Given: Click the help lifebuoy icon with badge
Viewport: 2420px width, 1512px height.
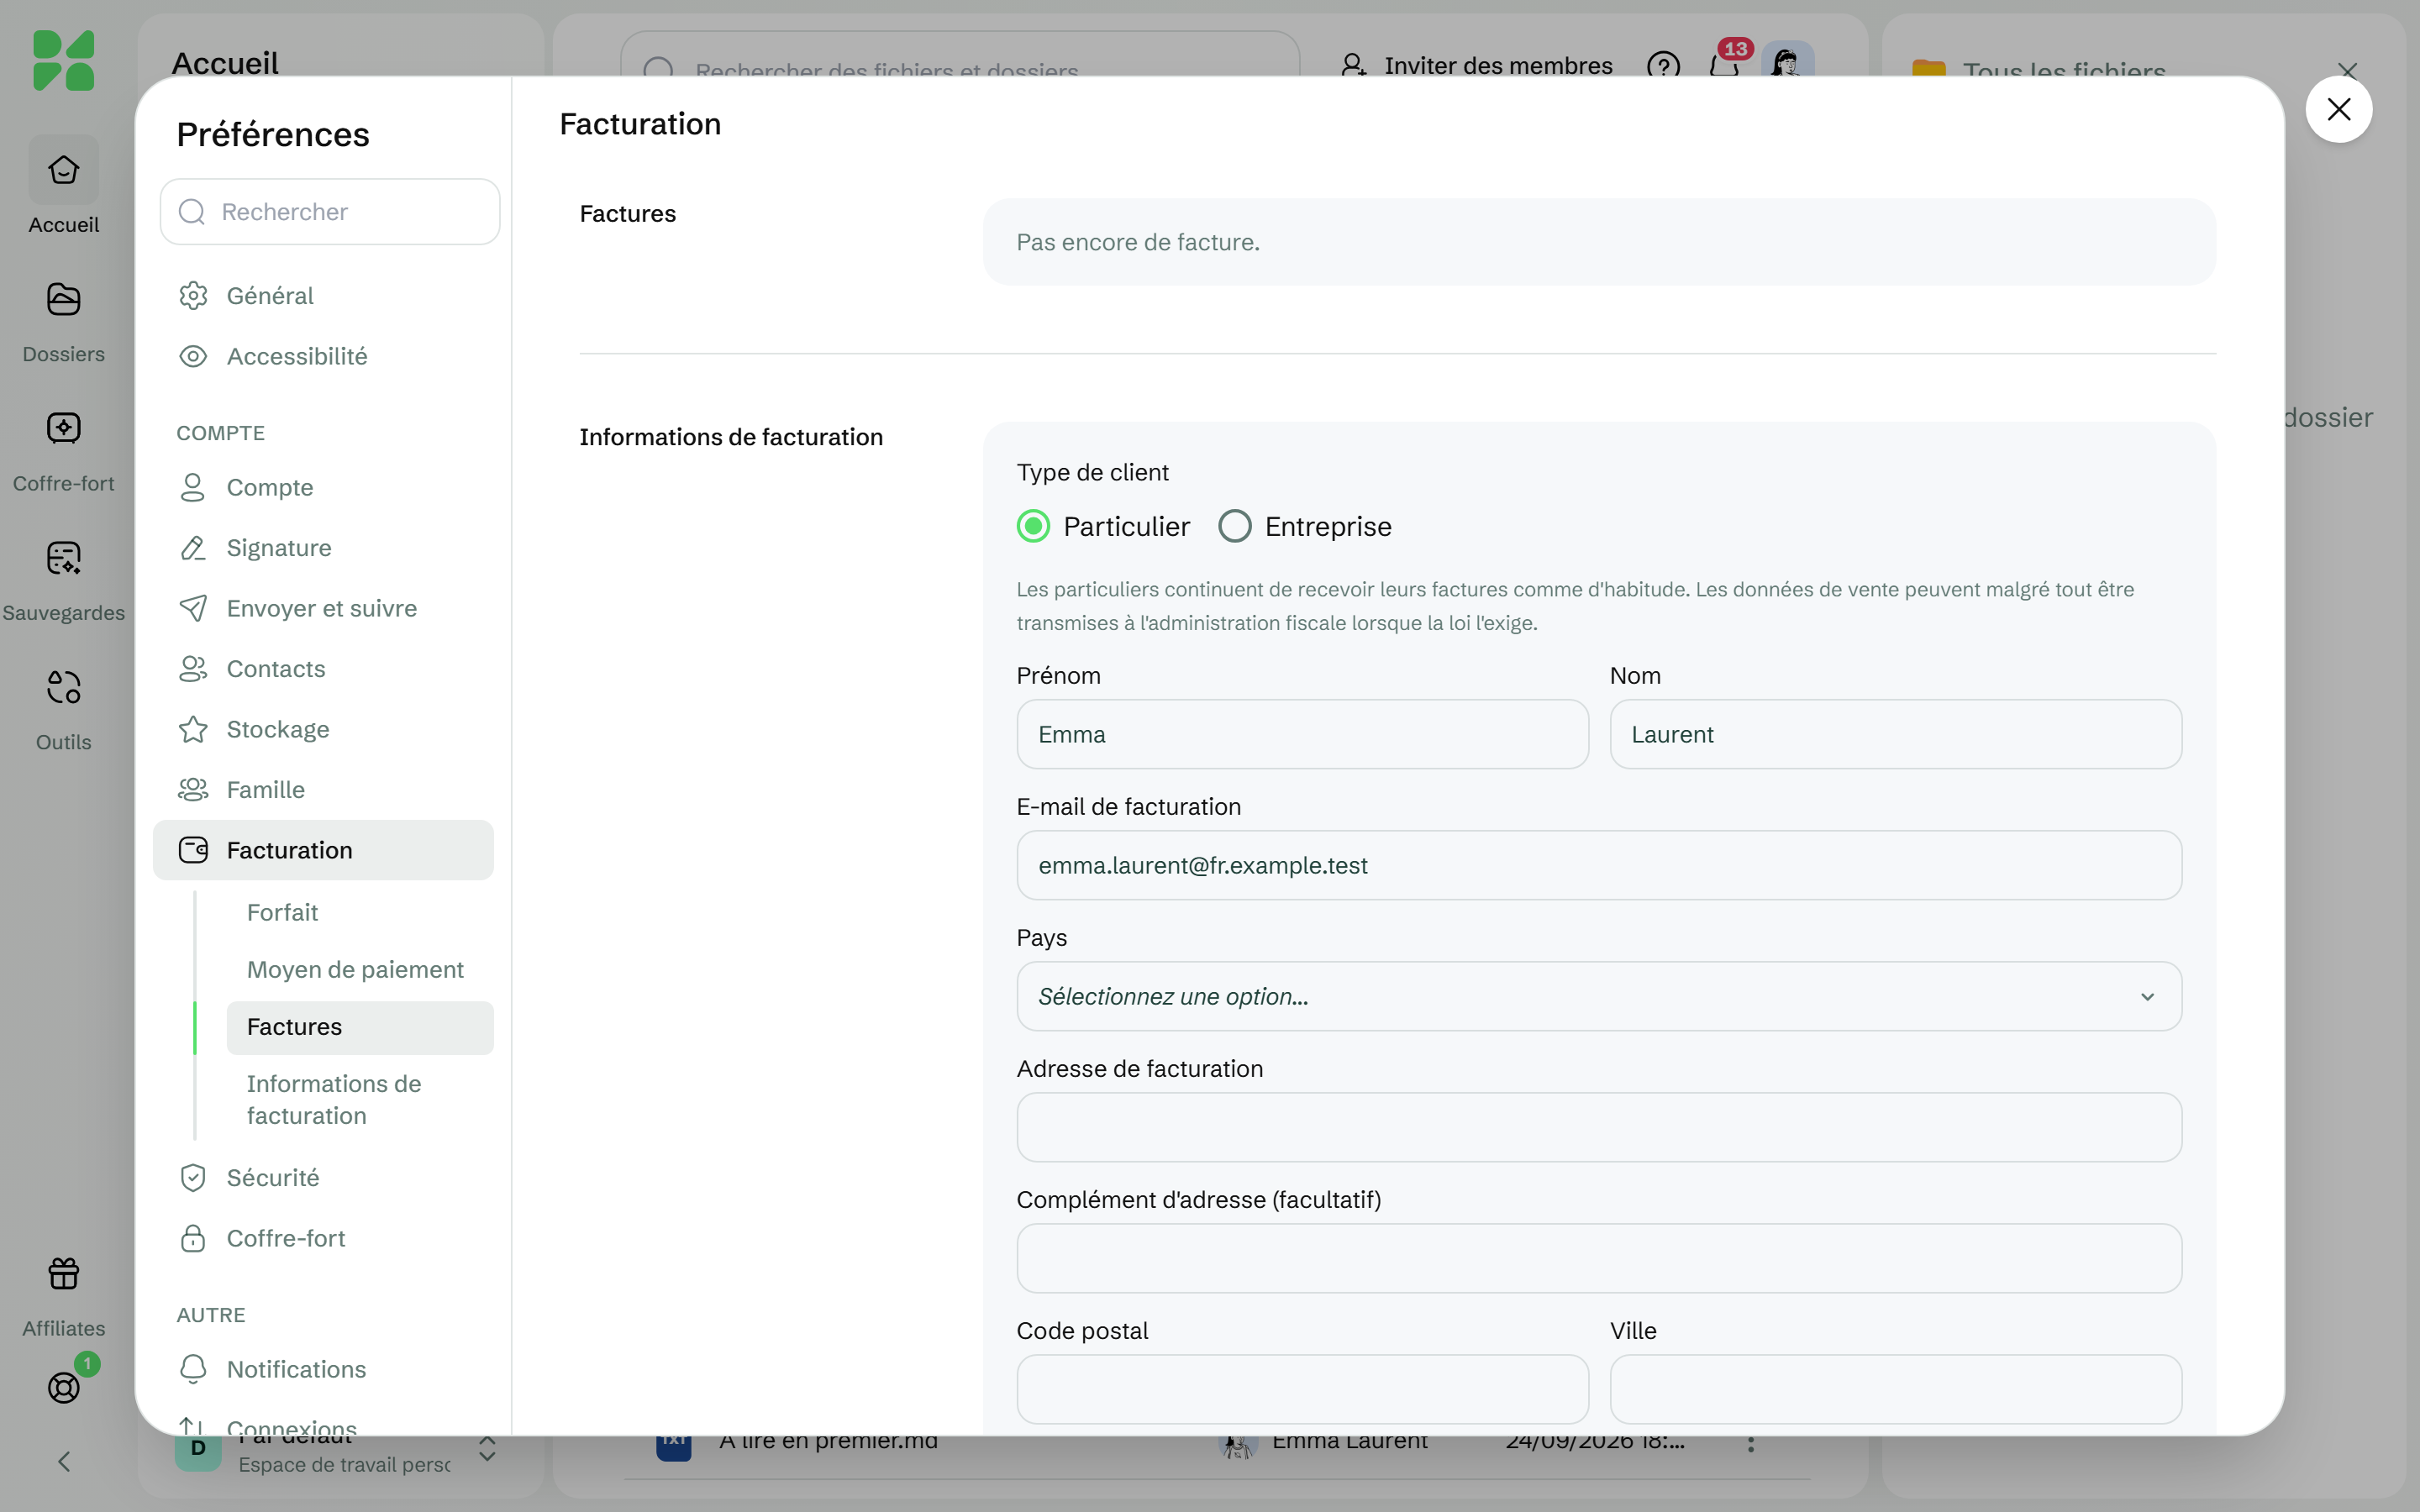Looking at the screenshot, I should pyautogui.click(x=63, y=1387).
